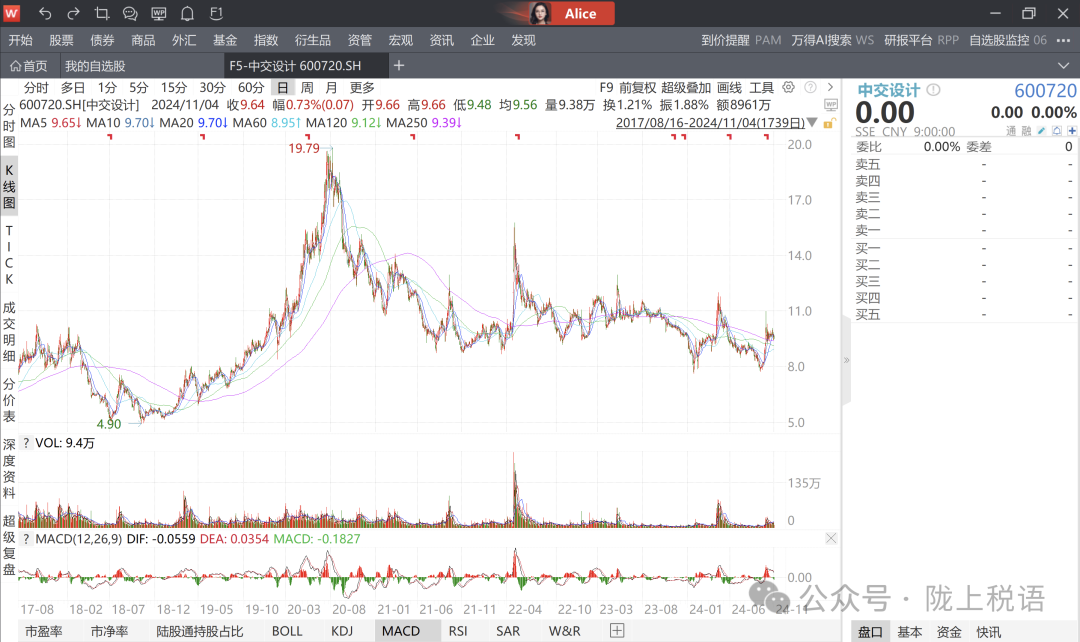Open the 股票 menu
Viewport: 1080px width, 642px height.
pos(61,40)
